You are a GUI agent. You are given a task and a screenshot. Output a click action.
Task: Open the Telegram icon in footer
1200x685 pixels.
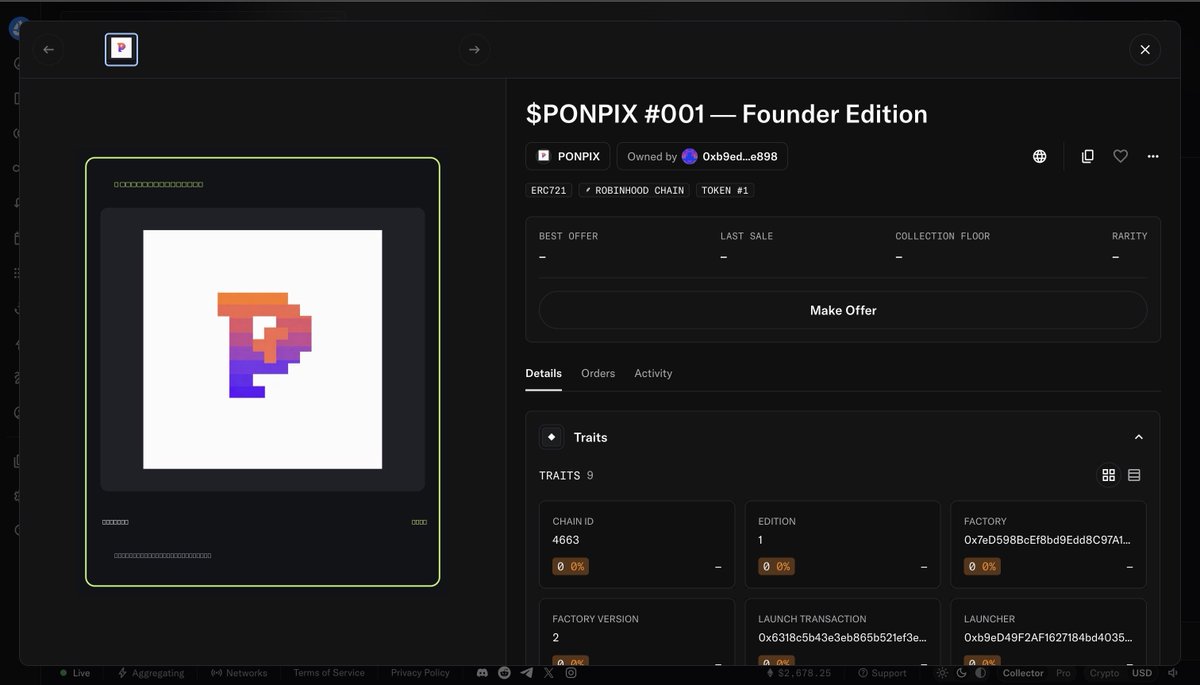(527, 673)
